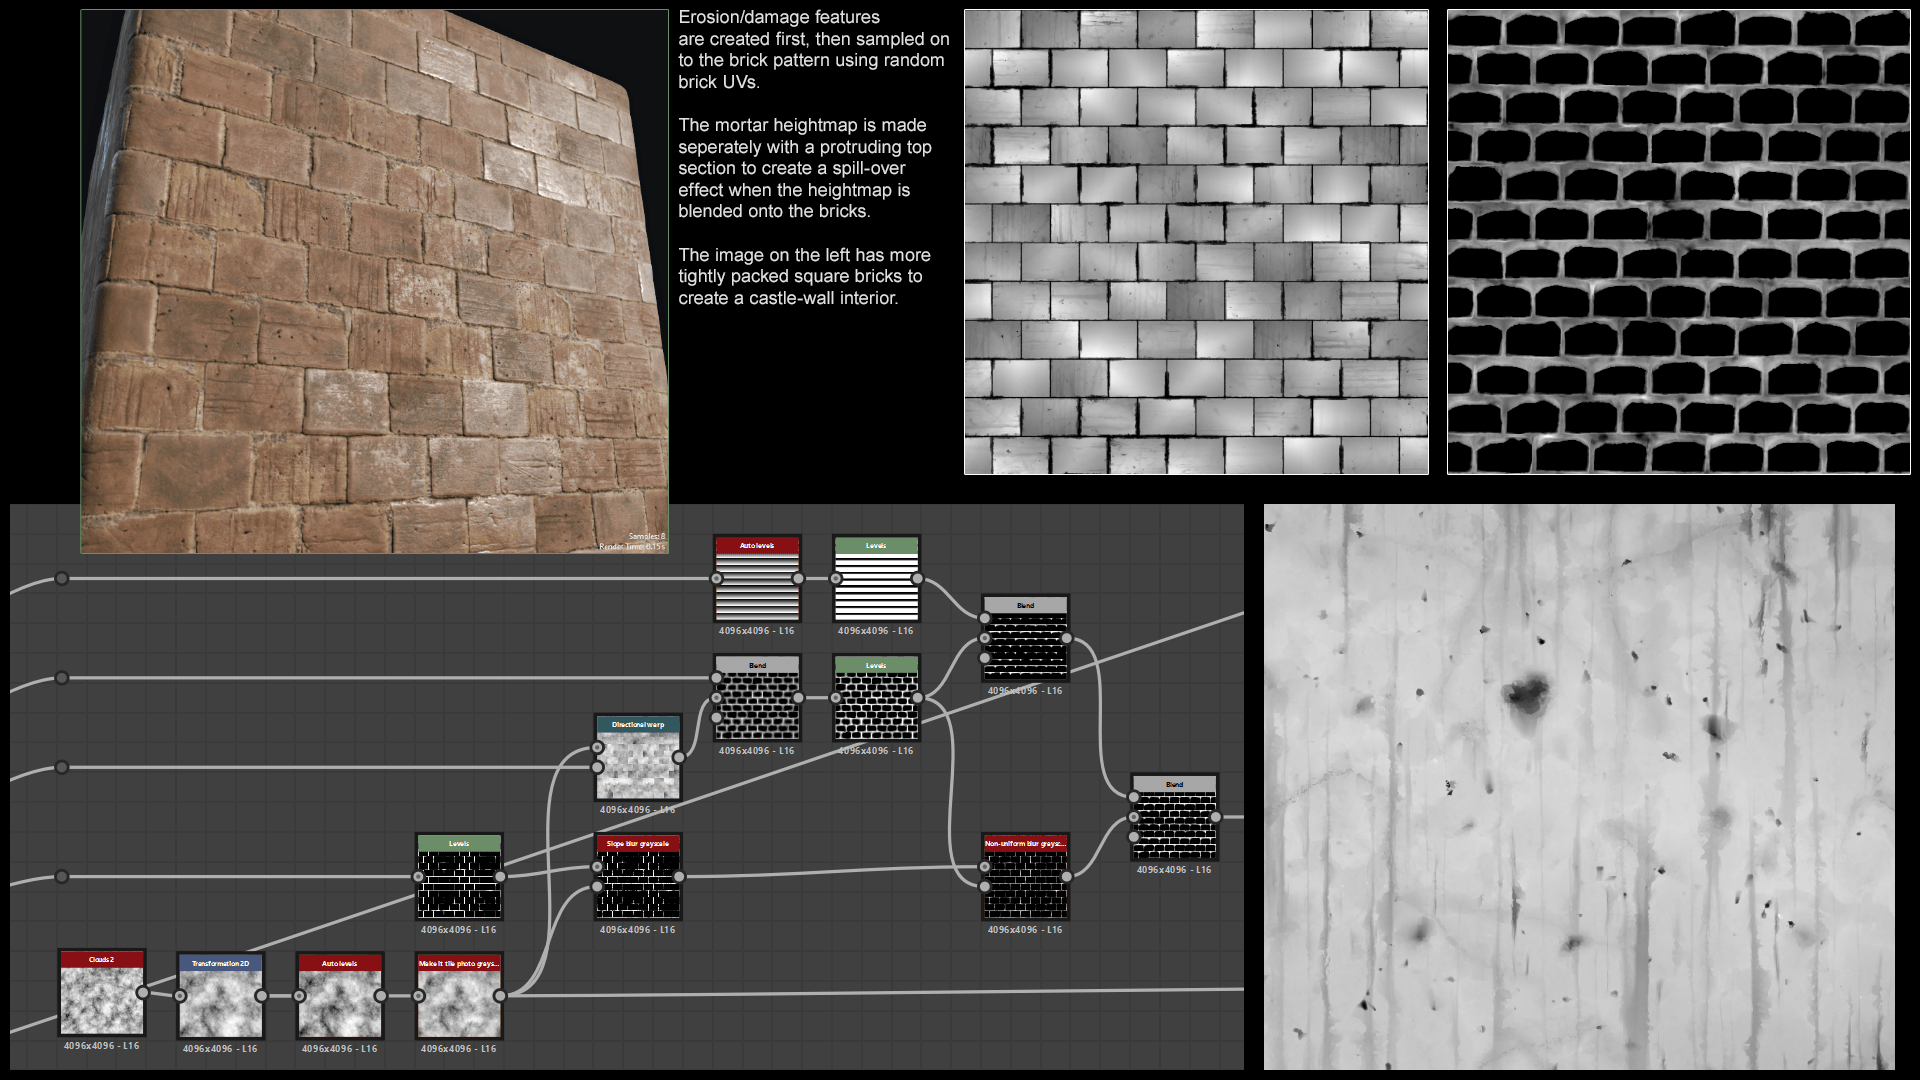Click the output pin of Slope blur grayscale
Image resolution: width=1920 pixels, height=1080 pixels.
pyautogui.click(x=679, y=877)
